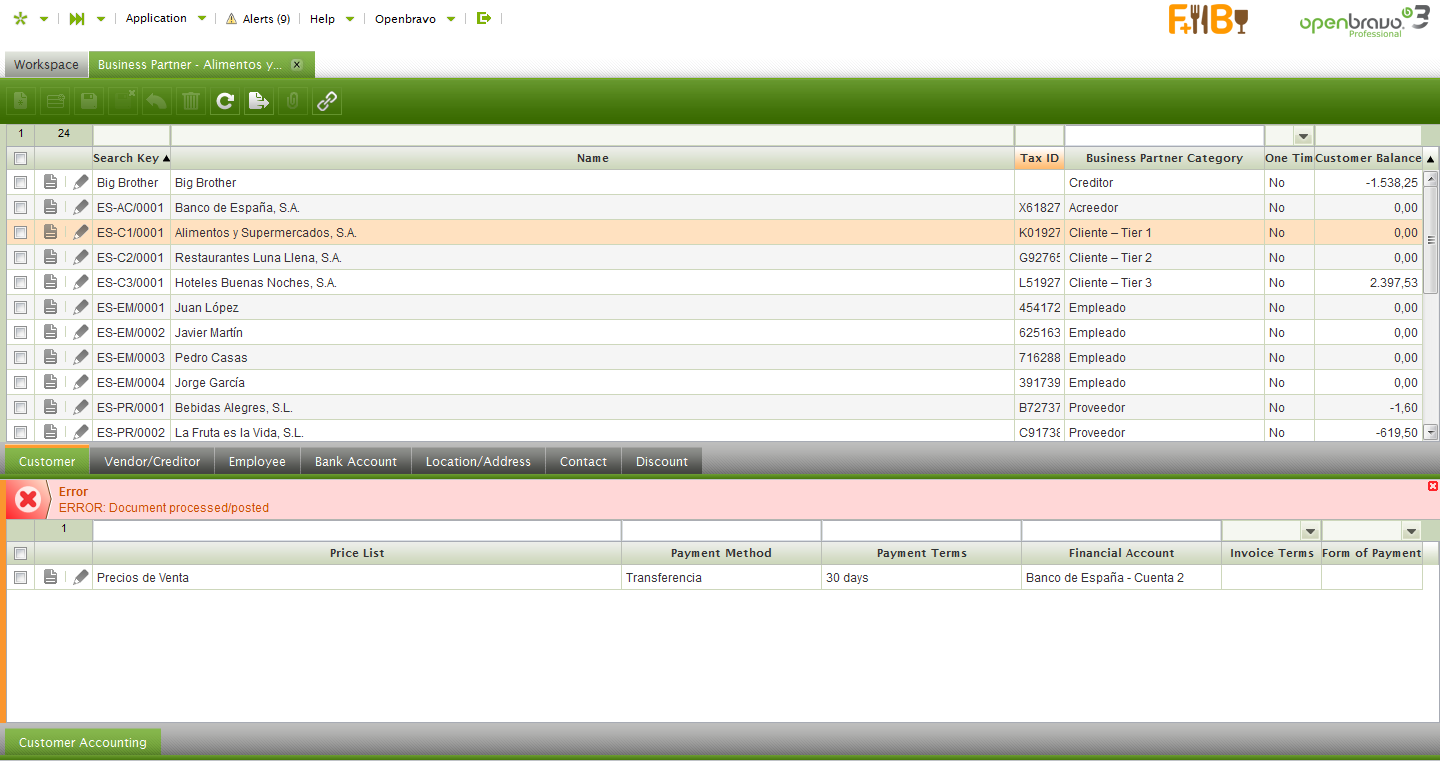Click the Business Partner Category filter field

pos(1163,135)
